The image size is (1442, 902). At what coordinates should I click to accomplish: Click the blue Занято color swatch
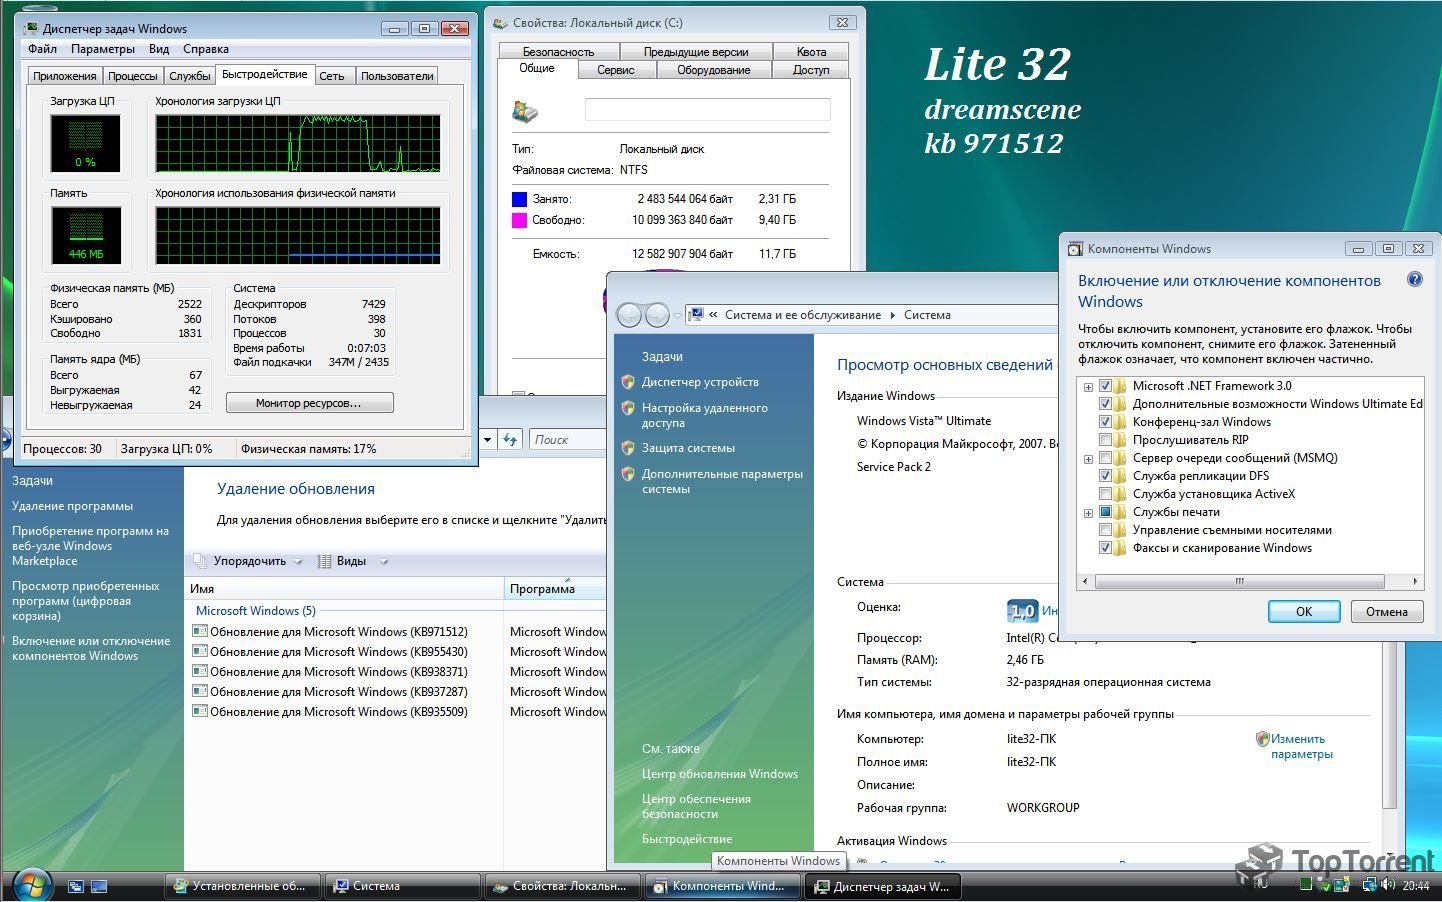[519, 199]
